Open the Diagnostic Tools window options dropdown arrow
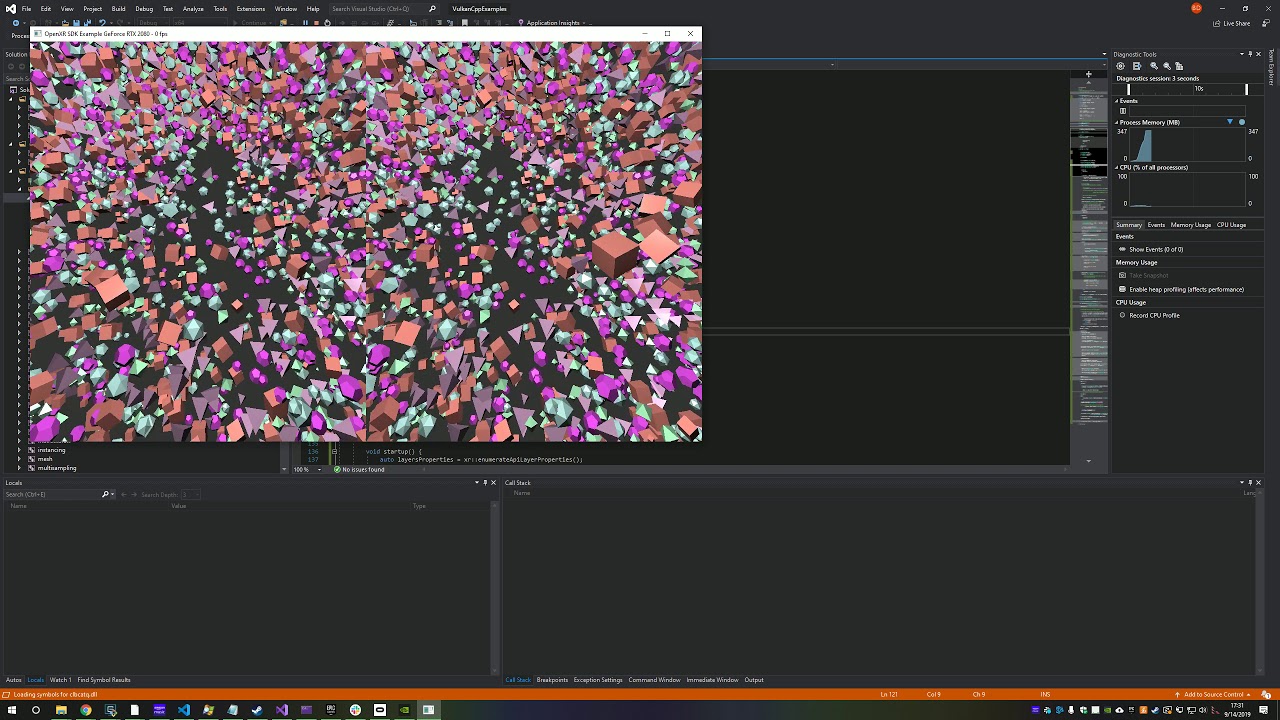This screenshot has width=1280, height=720. 1242,54
